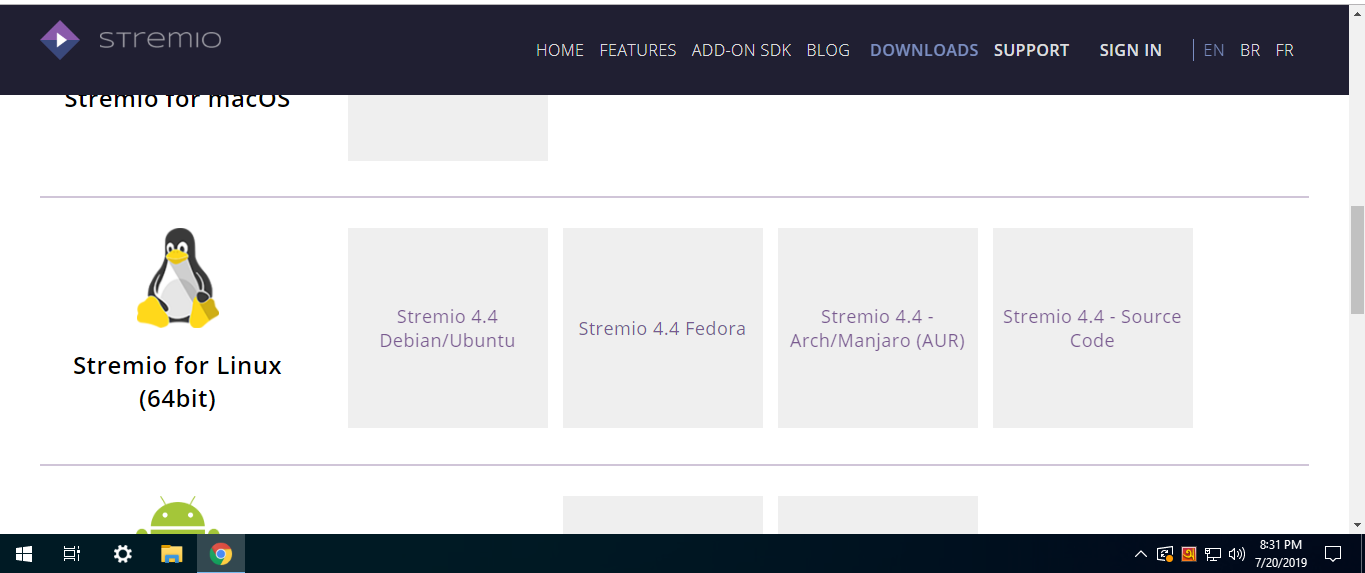Screen dimensions: 1365x573
Task: Download Stremio 4.4 Debian/Ubuntu package
Action: click(448, 328)
